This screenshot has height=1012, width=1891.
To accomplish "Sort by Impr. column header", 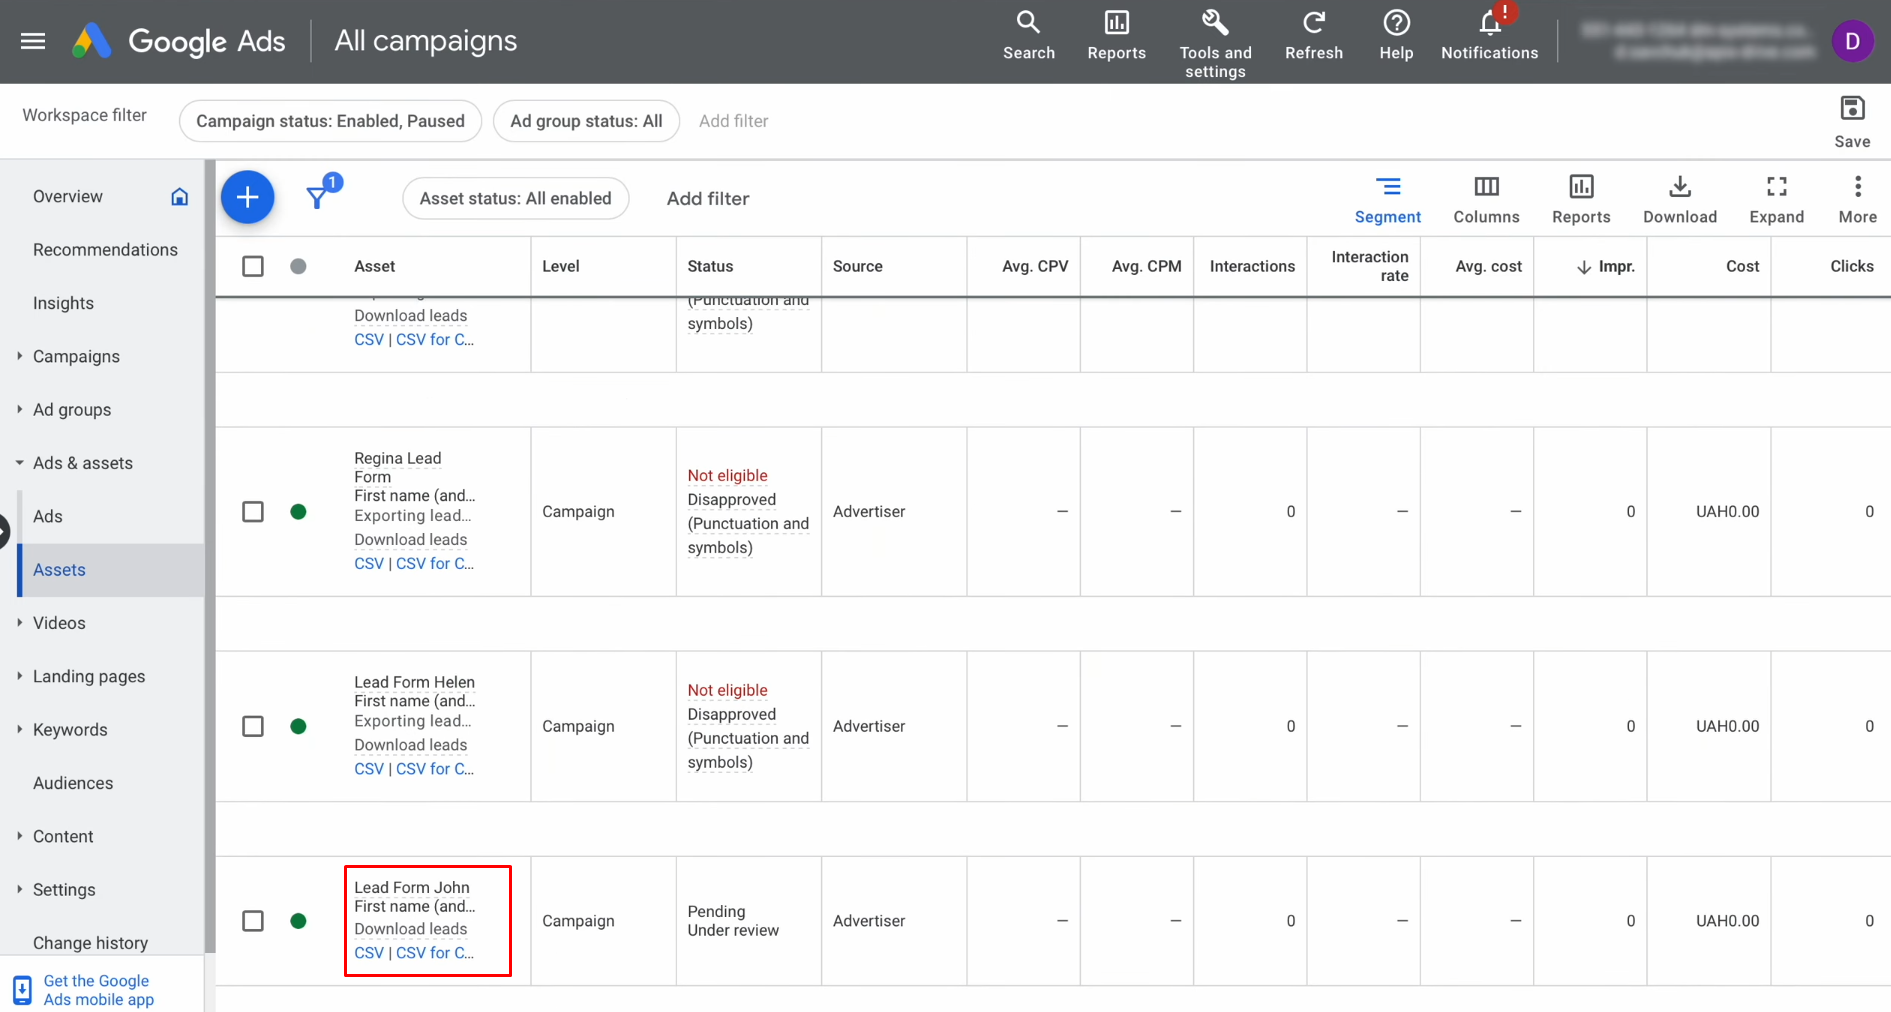I will click(x=1605, y=266).
